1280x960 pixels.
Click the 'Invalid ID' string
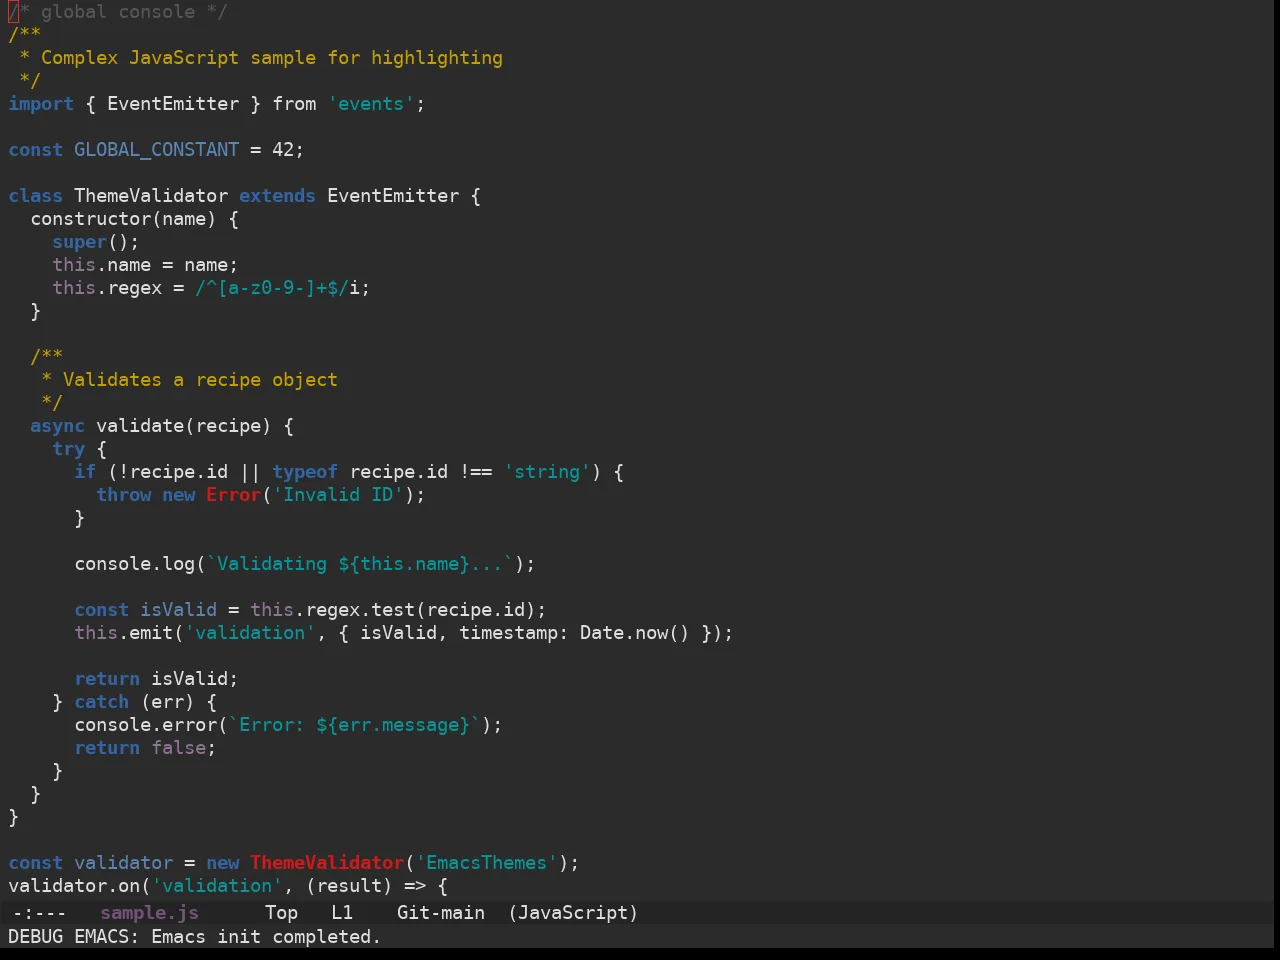[338, 495]
